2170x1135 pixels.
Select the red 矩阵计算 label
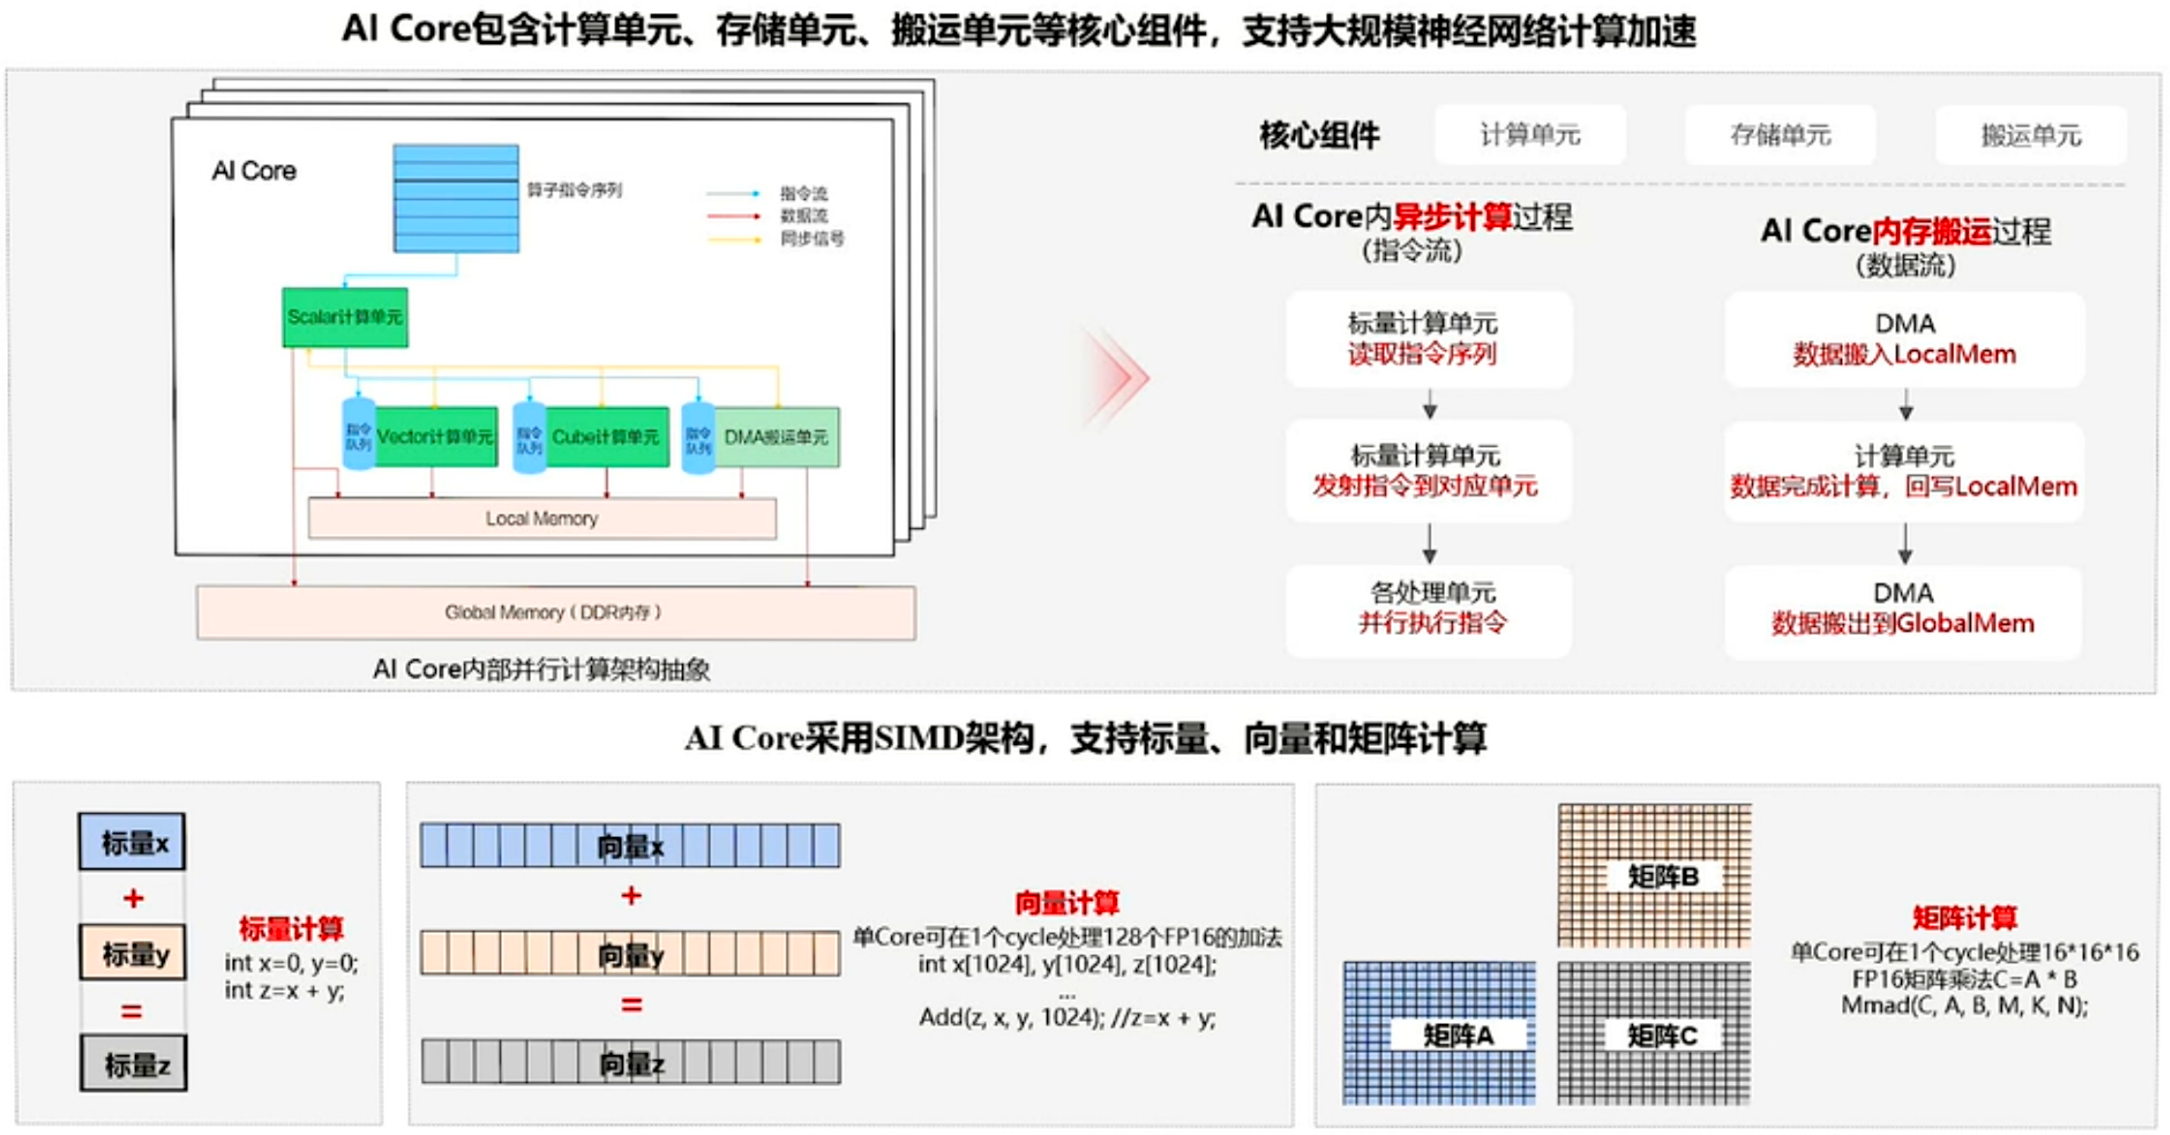click(x=1964, y=918)
